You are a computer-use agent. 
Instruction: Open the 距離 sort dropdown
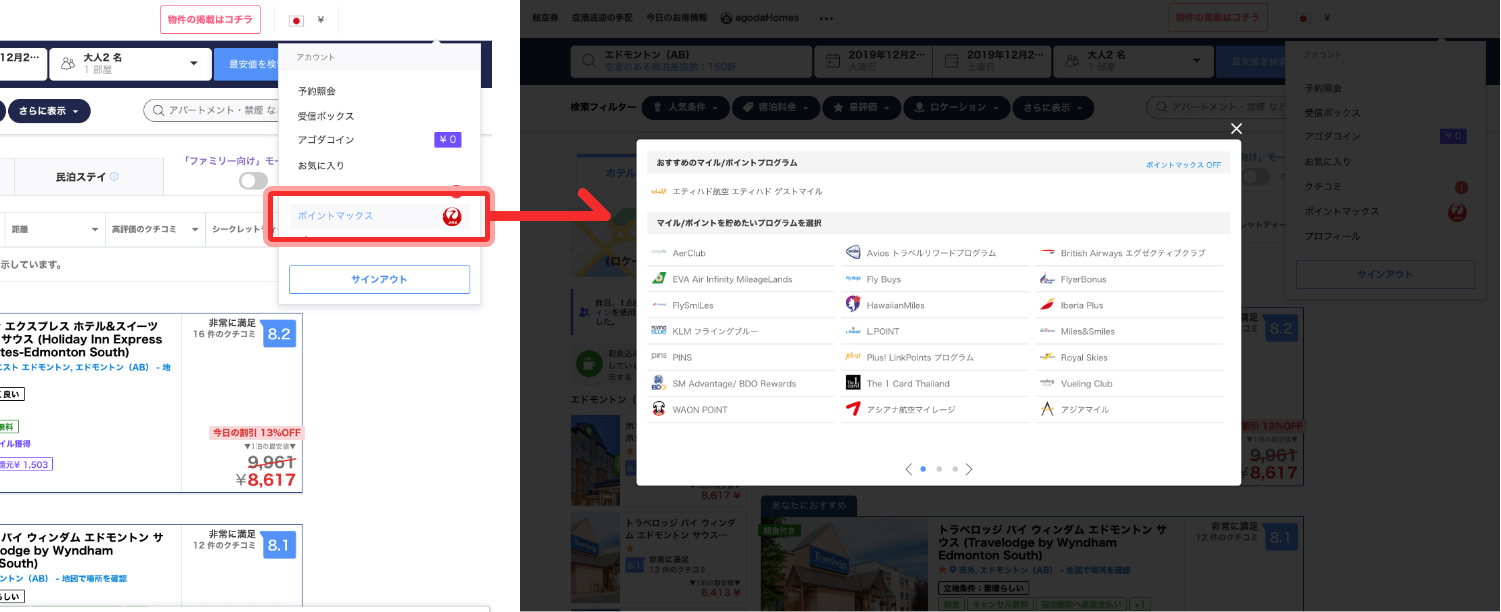click(x=54, y=229)
